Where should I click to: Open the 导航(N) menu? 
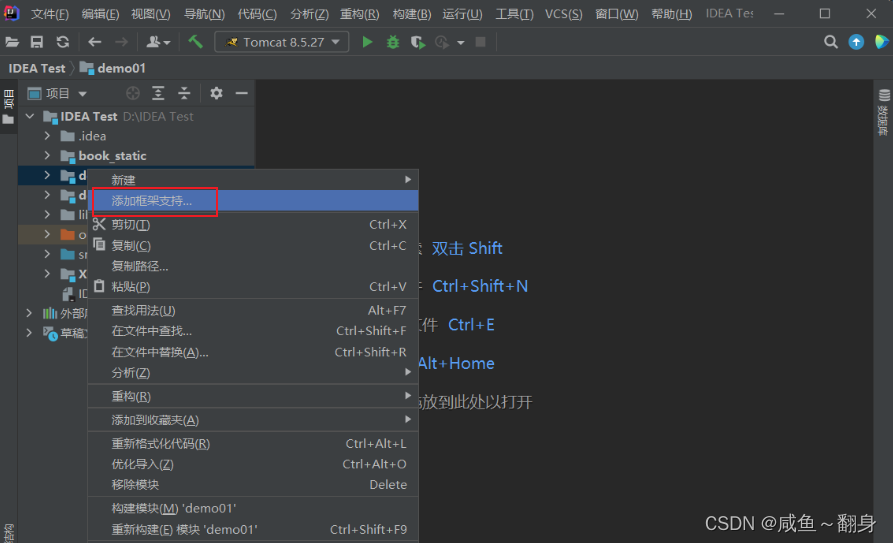tap(204, 14)
